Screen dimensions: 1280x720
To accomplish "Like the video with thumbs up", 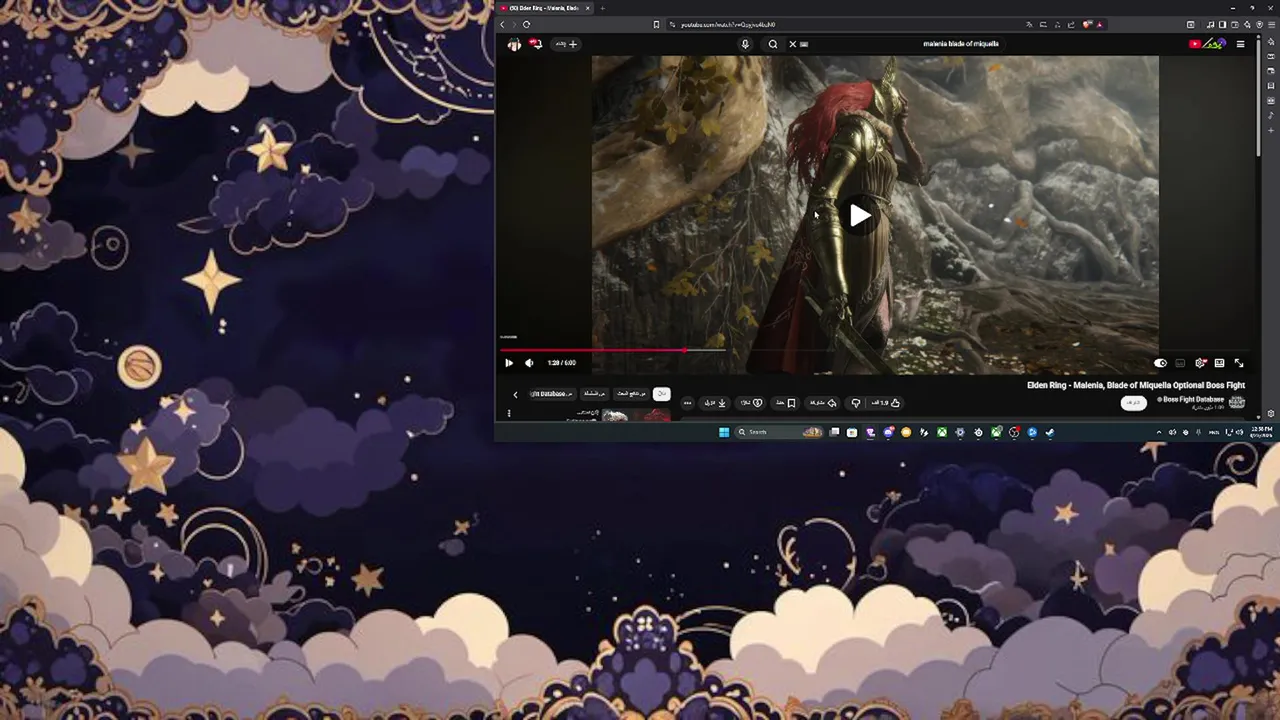I will (x=884, y=403).
